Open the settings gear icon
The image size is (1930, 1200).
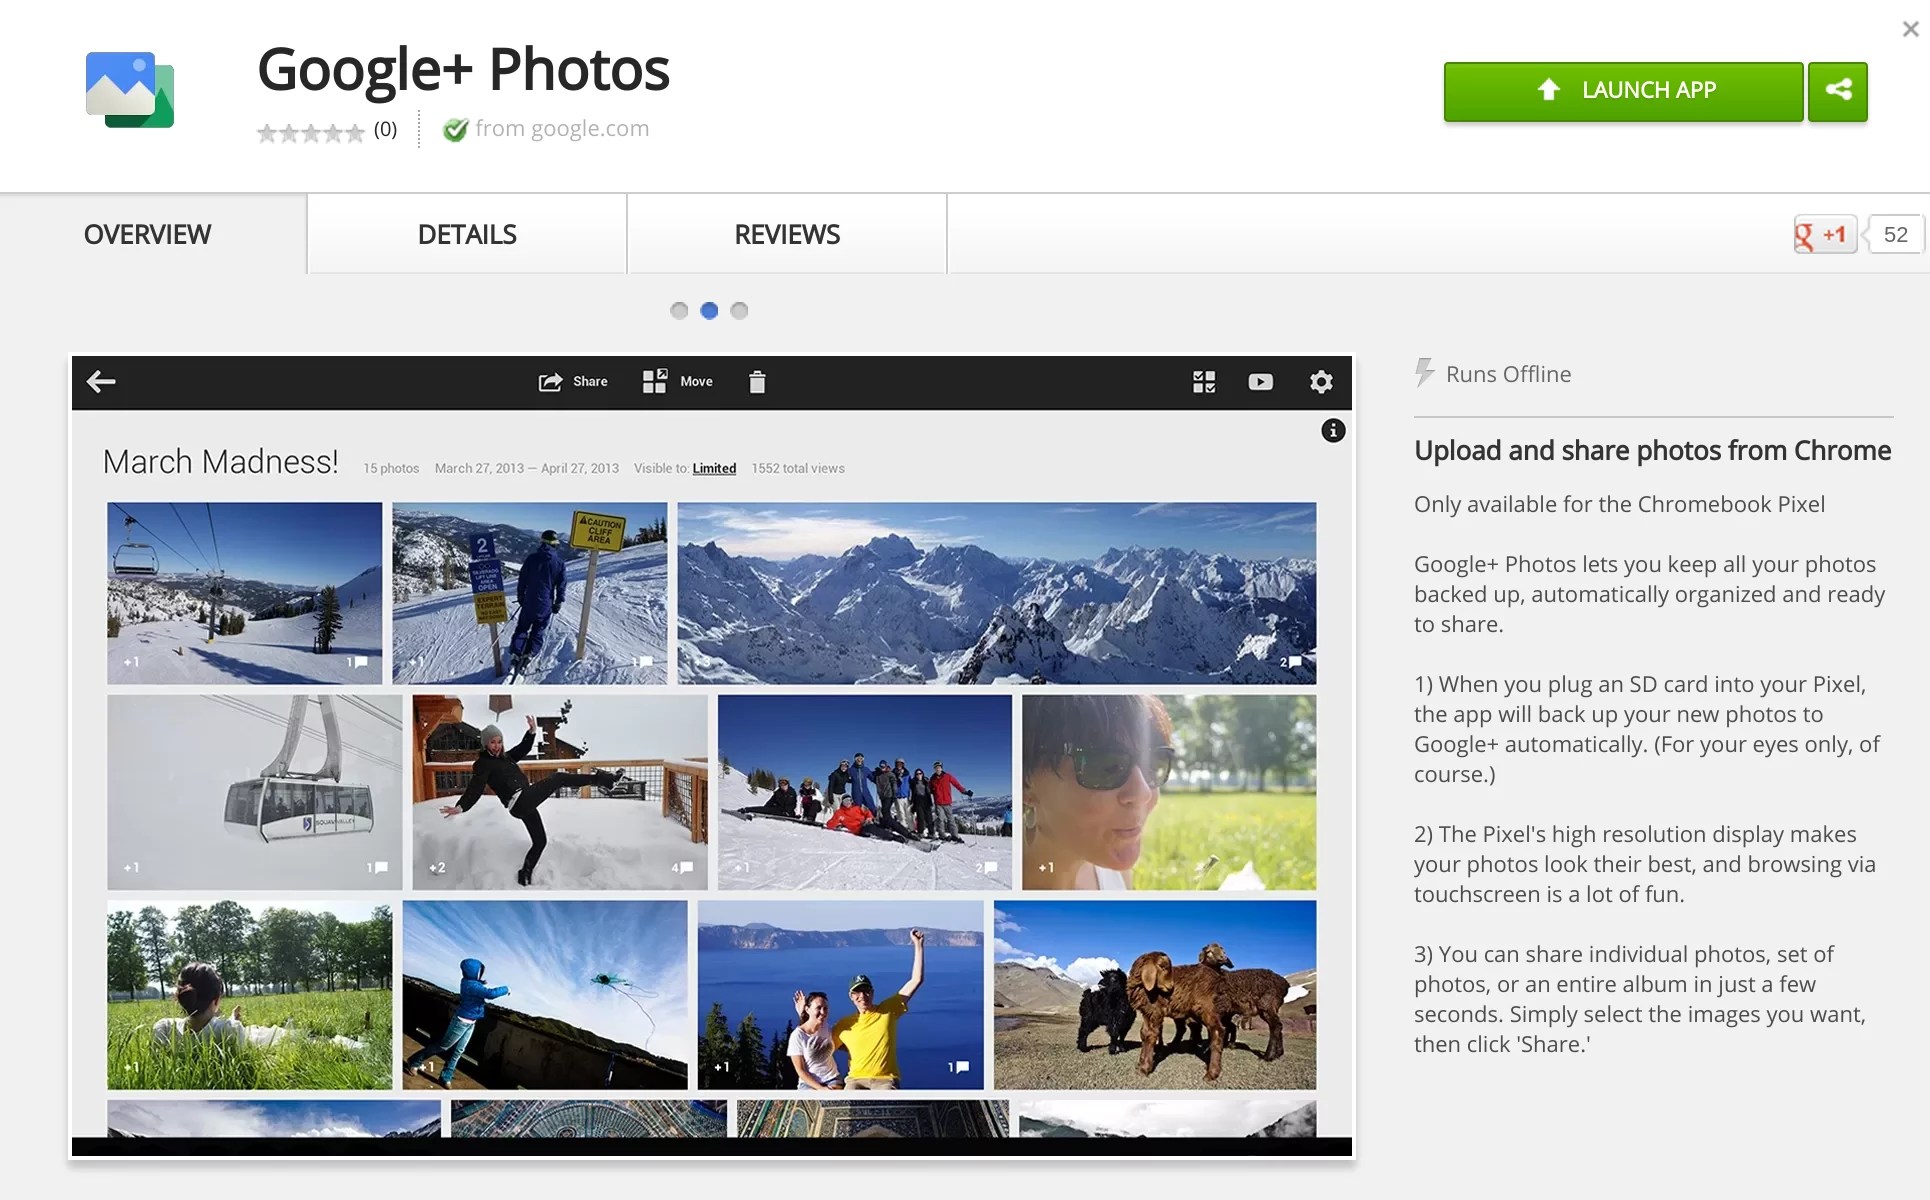coord(1321,381)
